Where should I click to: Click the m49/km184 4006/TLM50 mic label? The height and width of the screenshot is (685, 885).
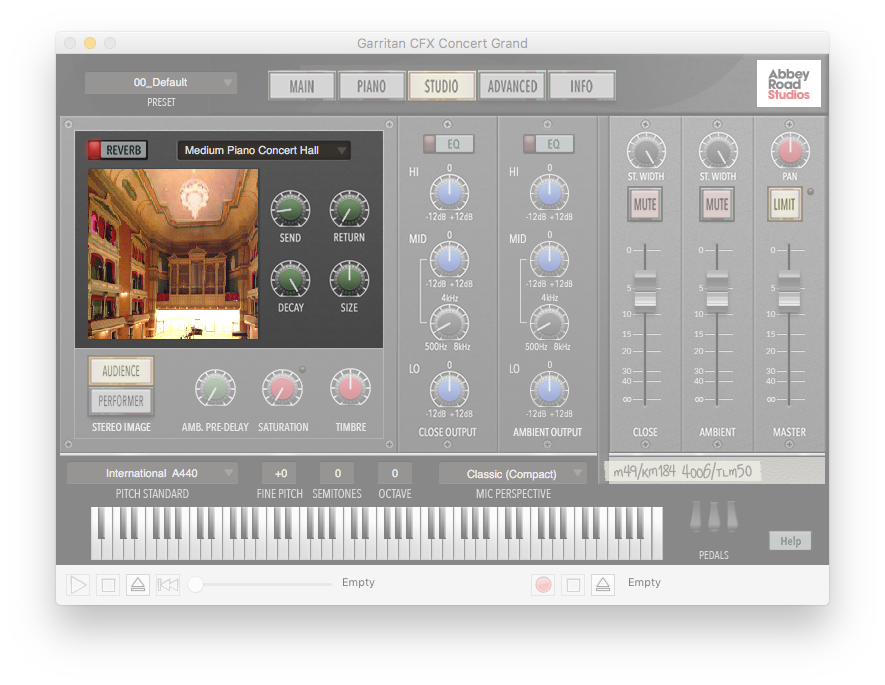click(683, 471)
